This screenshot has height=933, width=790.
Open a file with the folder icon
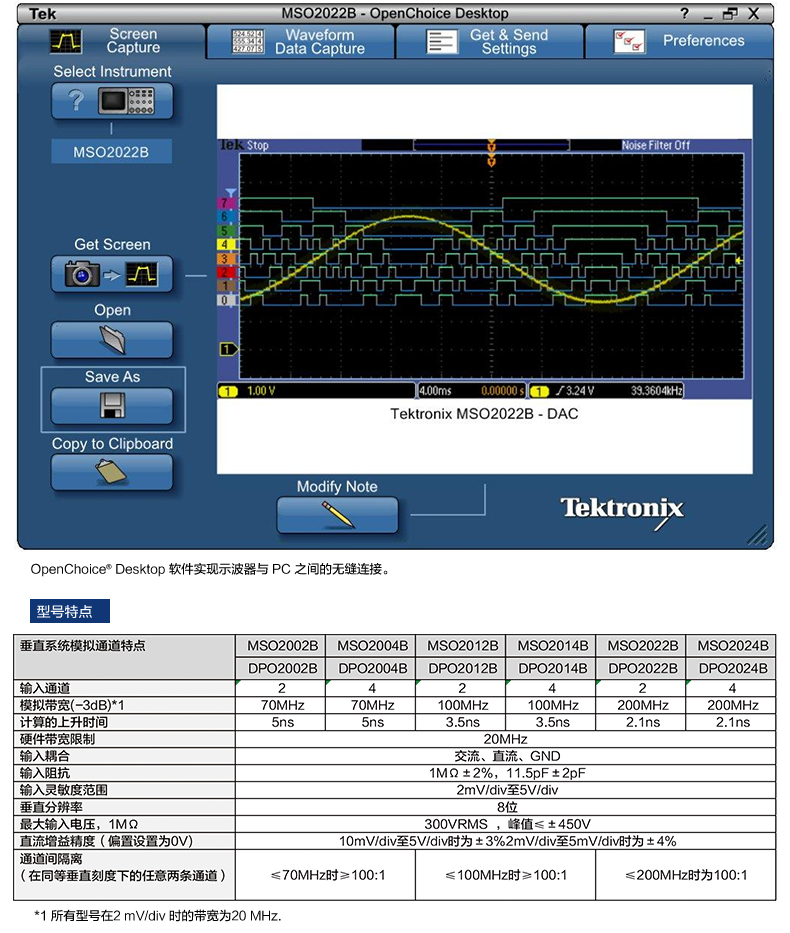[x=112, y=340]
